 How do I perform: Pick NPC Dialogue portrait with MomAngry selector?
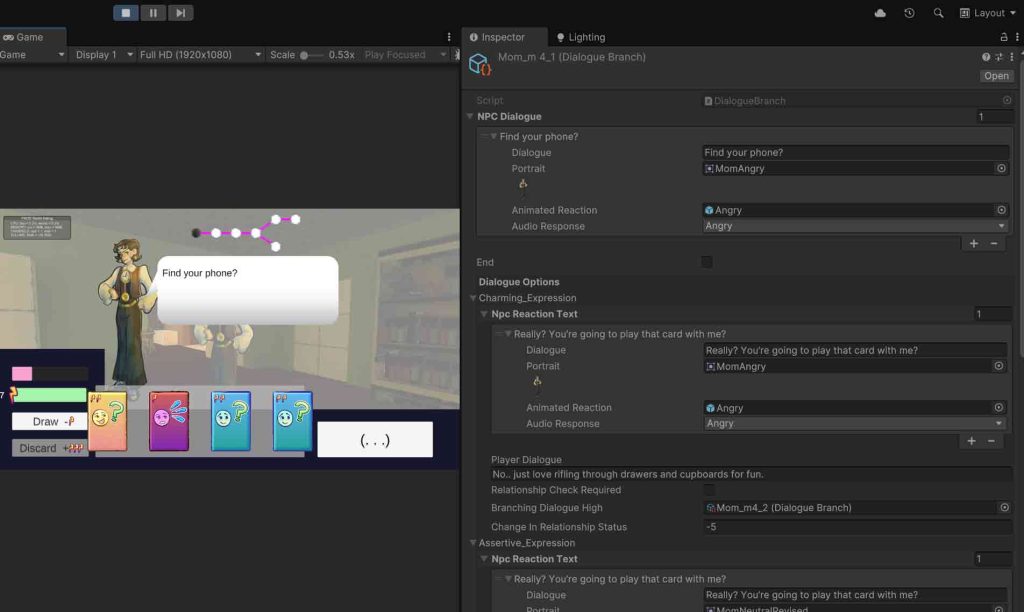(1000, 169)
